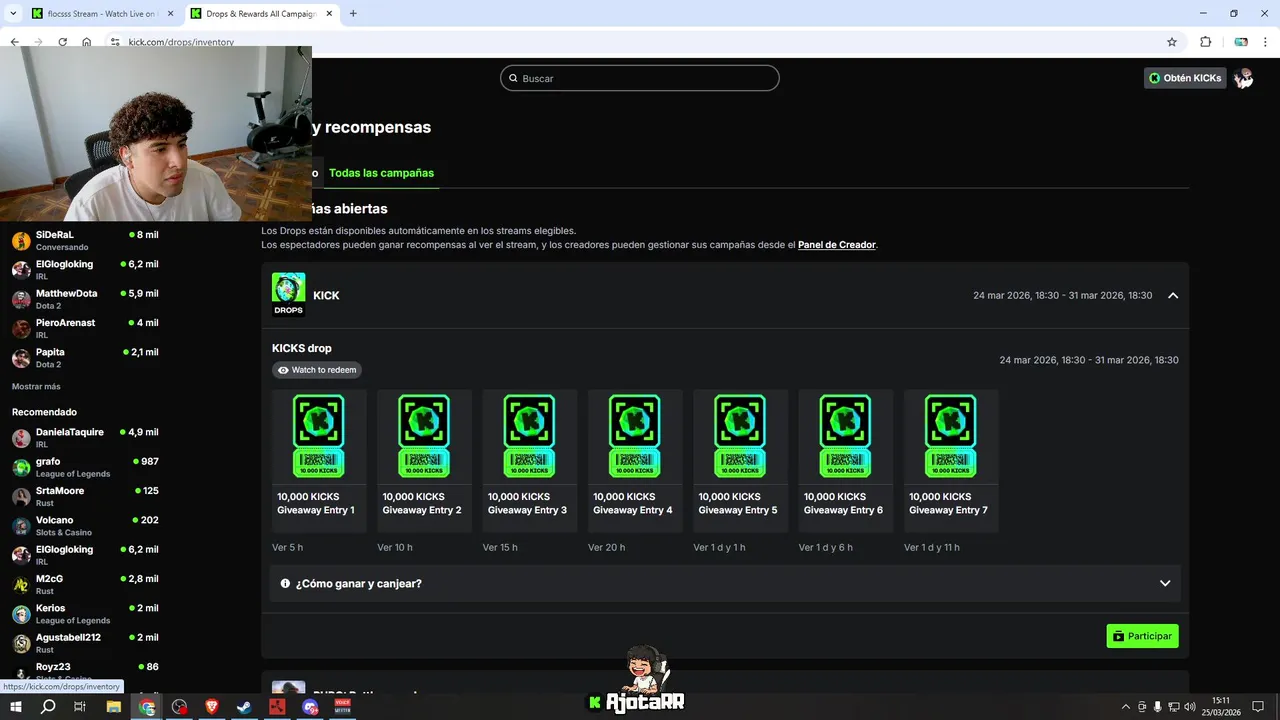1280x720 pixels.
Task: Open the Giveaway Entry 2 reward card
Action: (x=424, y=460)
